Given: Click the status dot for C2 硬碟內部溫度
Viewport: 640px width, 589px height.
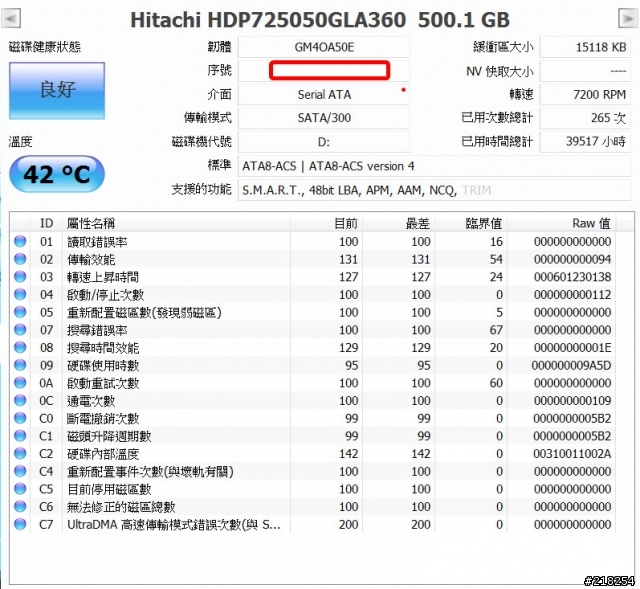Looking at the screenshot, I should (20, 453).
